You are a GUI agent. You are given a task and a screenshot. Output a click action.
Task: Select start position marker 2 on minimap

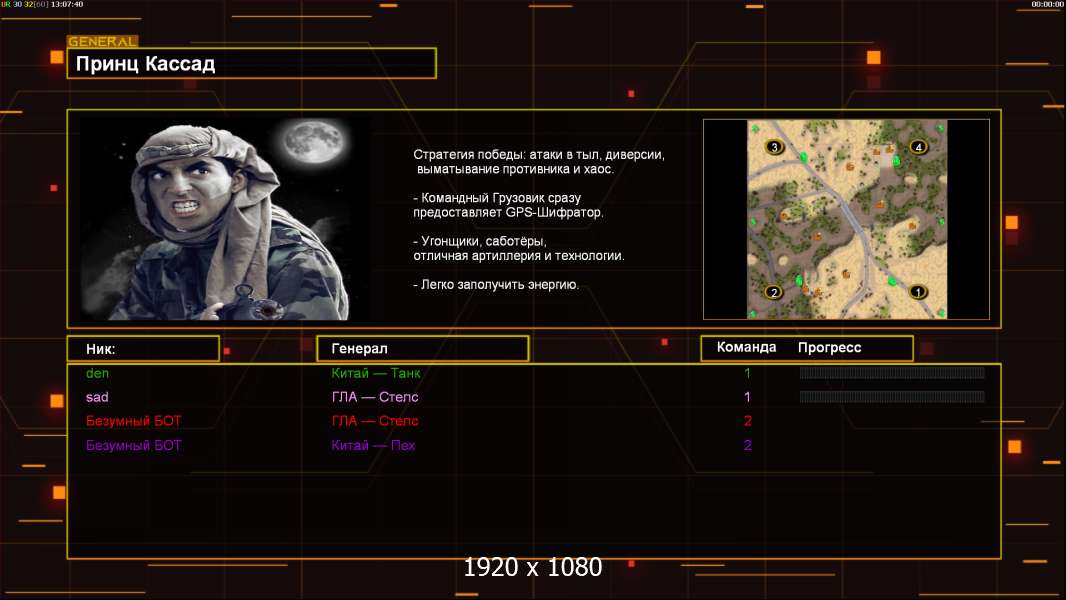772,292
